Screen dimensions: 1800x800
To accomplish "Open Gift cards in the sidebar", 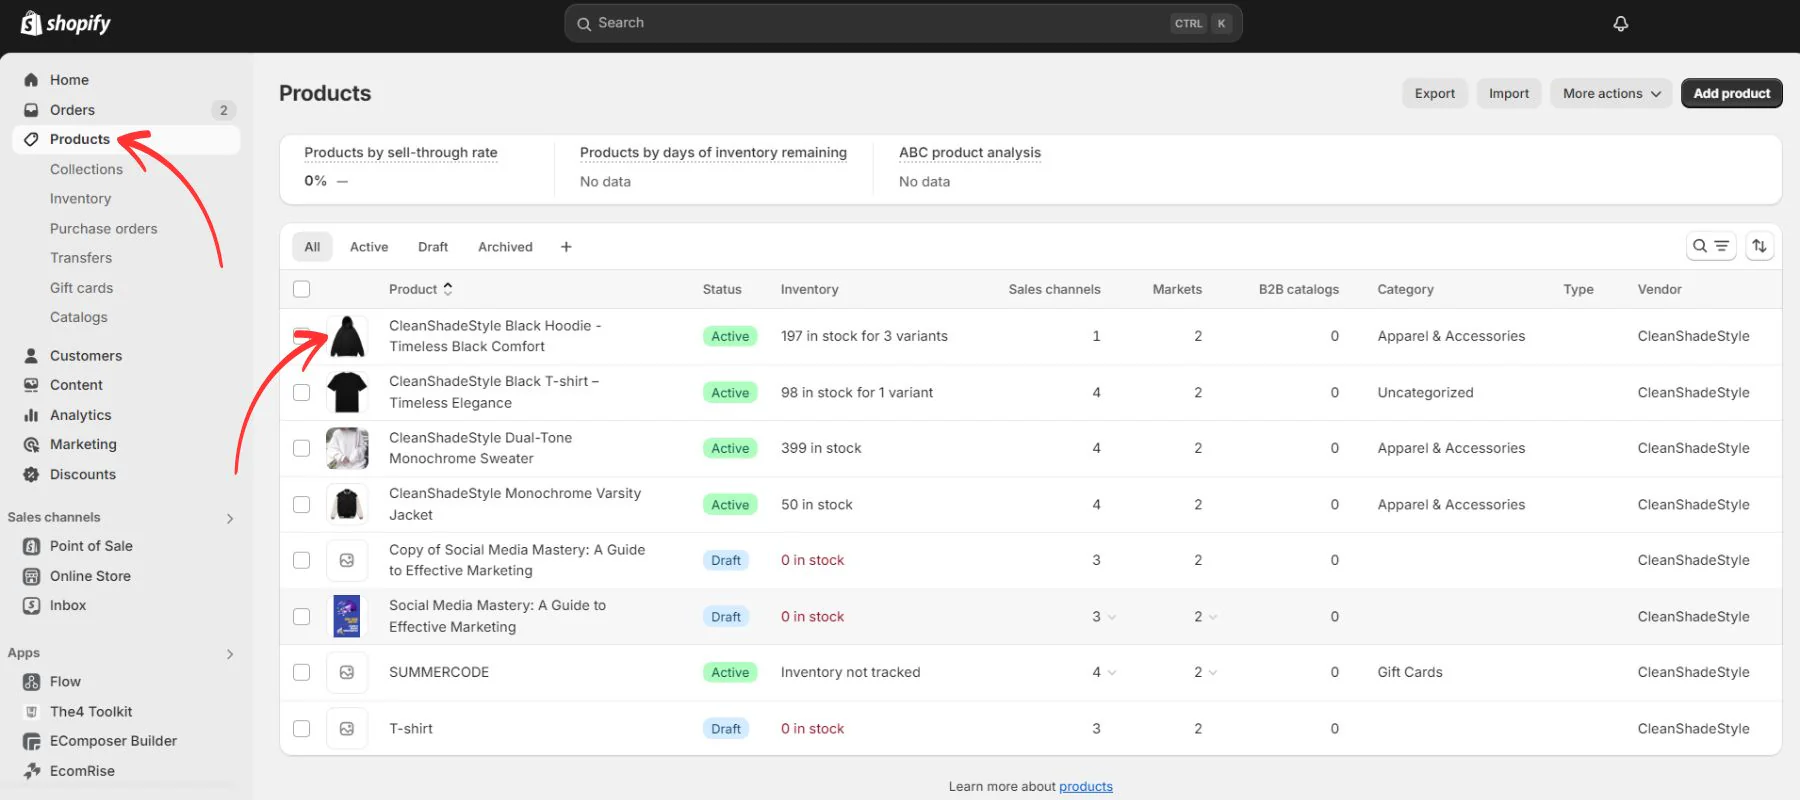I will [81, 288].
